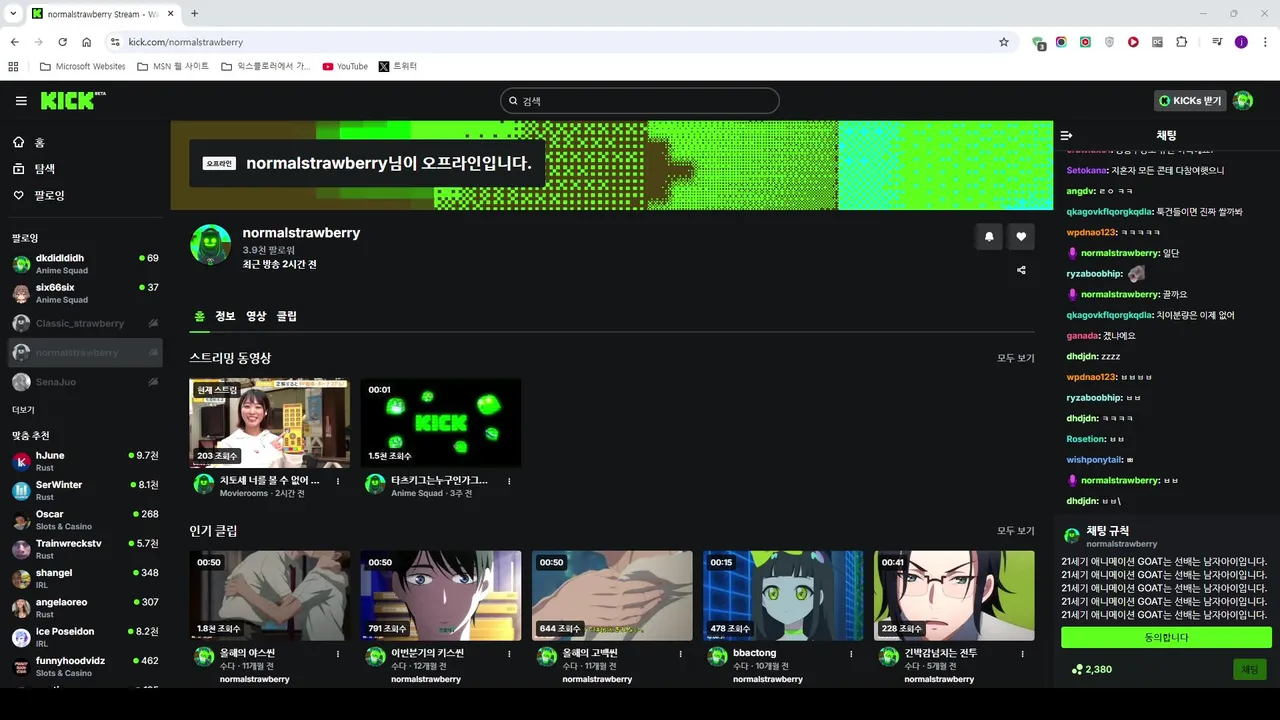Open options menu for Movierooms video
This screenshot has height=720, width=1280.
[338, 481]
